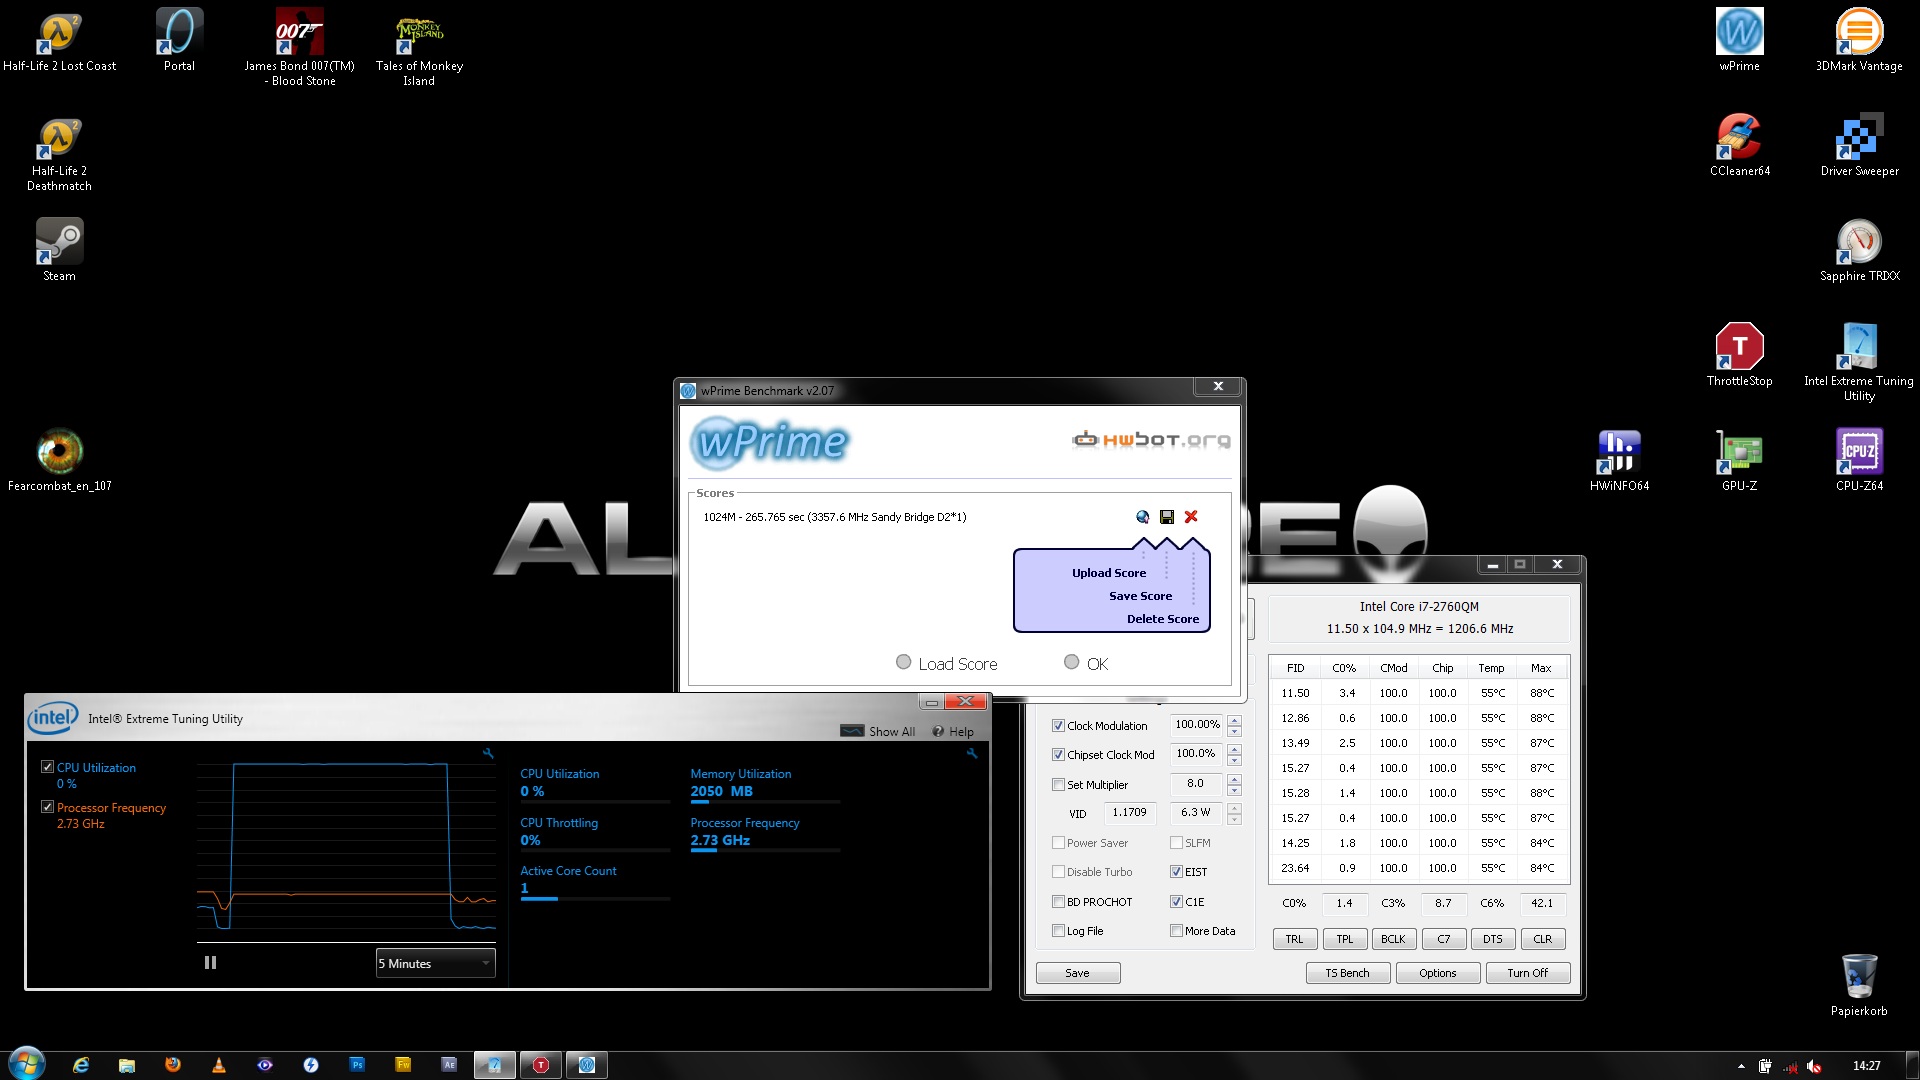Click the wPrime upload score globe icon
This screenshot has height=1080, width=1920.
[1142, 517]
